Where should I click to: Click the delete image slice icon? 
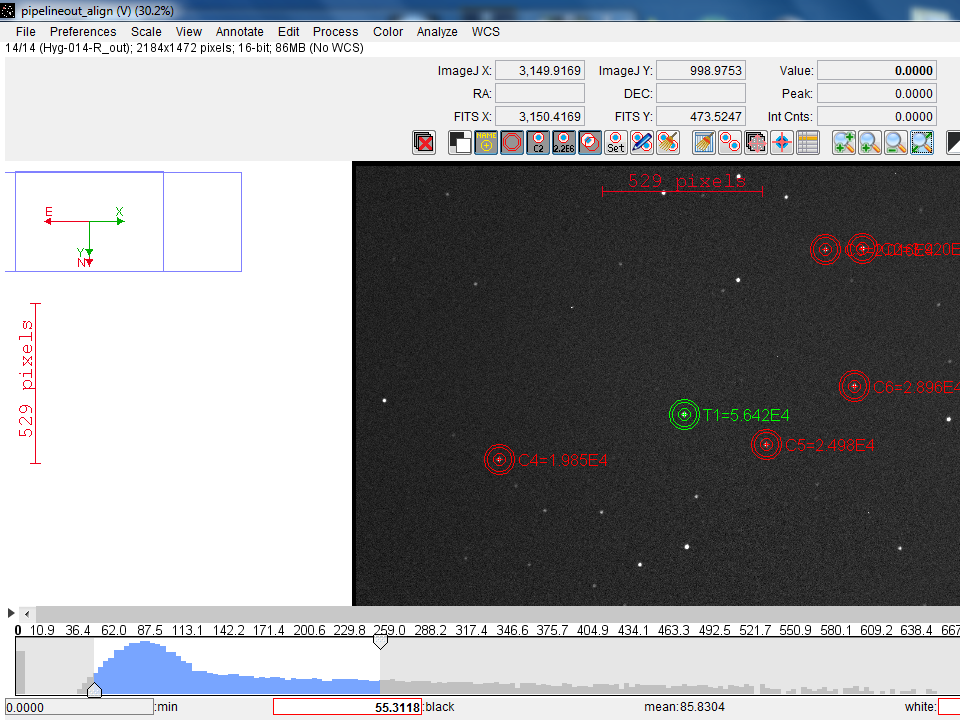click(x=424, y=143)
